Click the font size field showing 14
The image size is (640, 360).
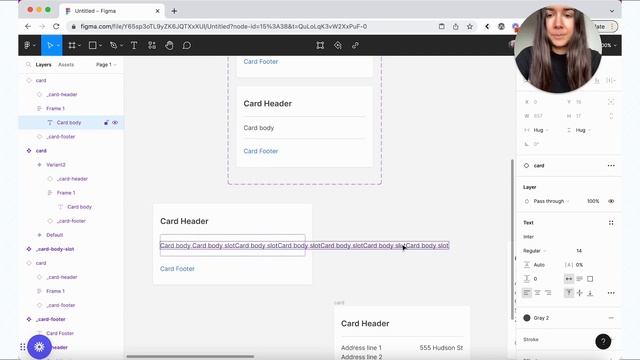[579, 251]
